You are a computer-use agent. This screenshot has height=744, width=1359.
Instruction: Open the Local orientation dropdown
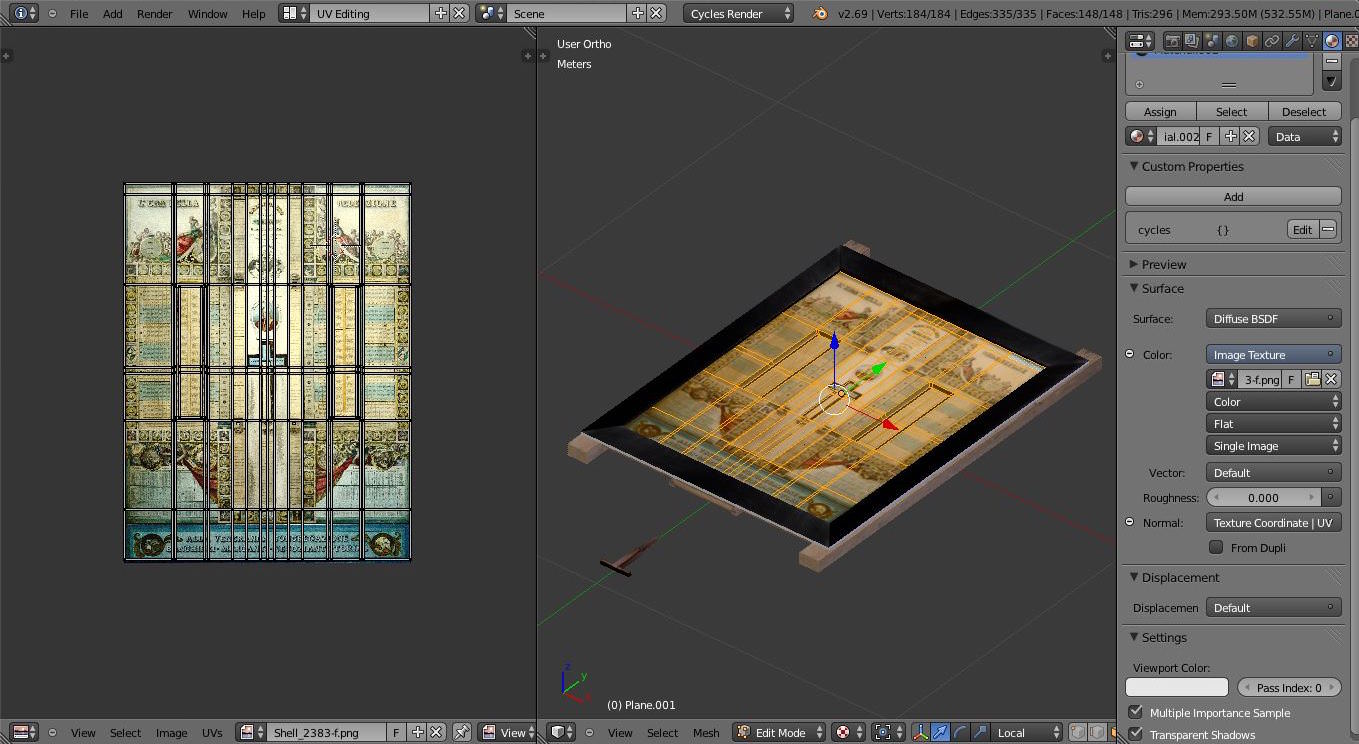pyautogui.click(x=1027, y=732)
